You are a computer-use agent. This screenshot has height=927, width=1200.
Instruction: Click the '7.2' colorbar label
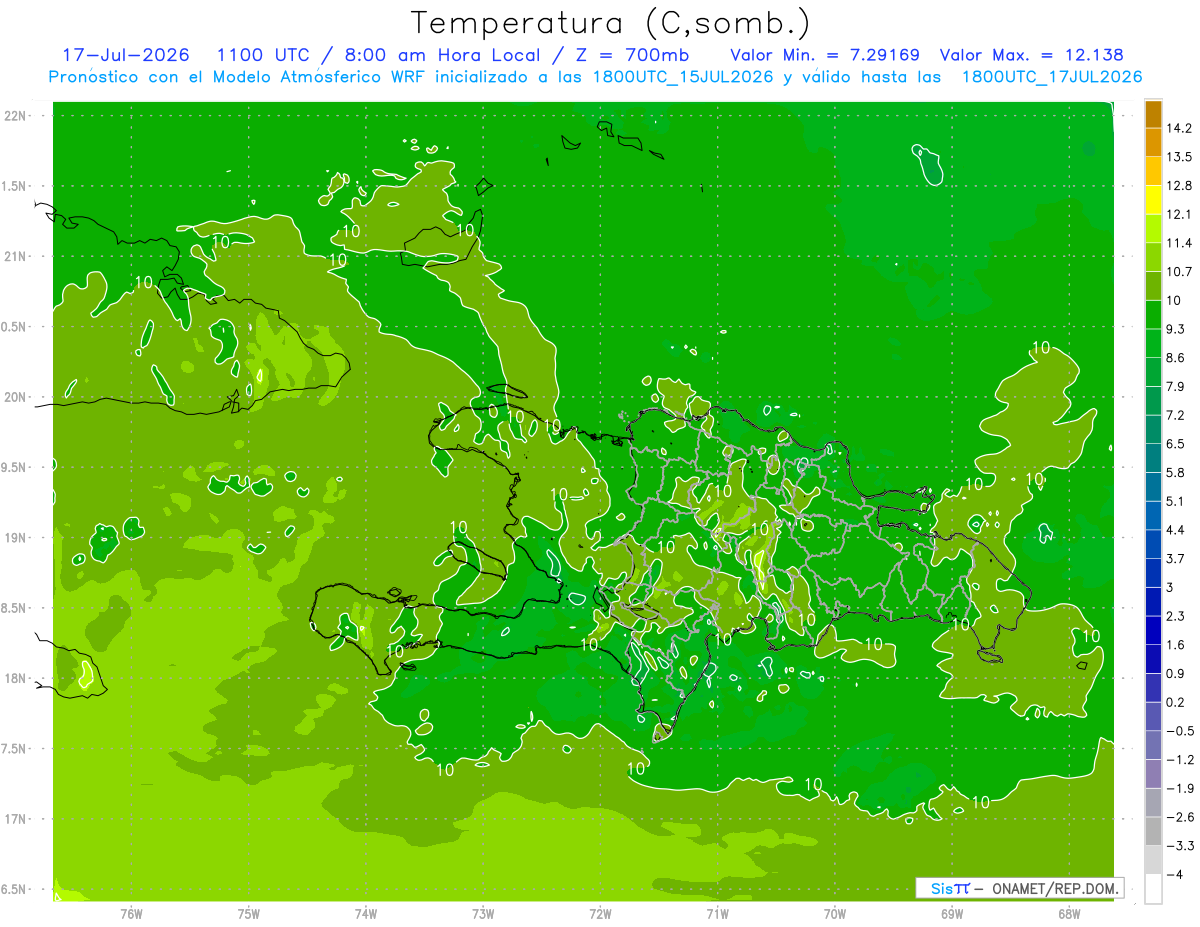(1177, 415)
